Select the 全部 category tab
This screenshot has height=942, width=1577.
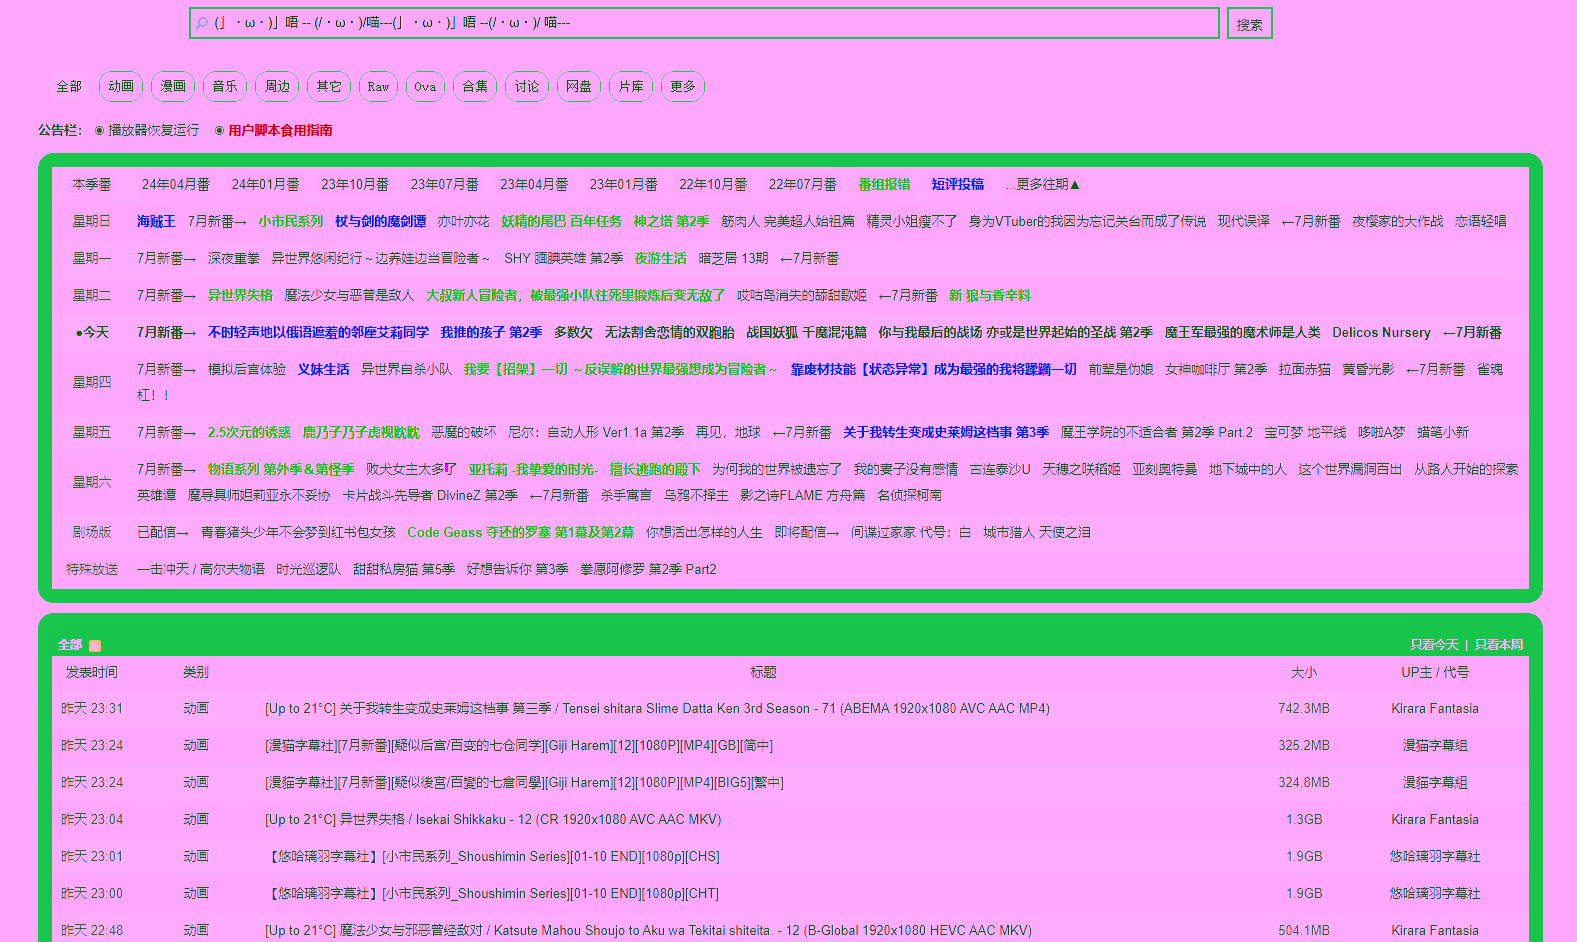(69, 87)
